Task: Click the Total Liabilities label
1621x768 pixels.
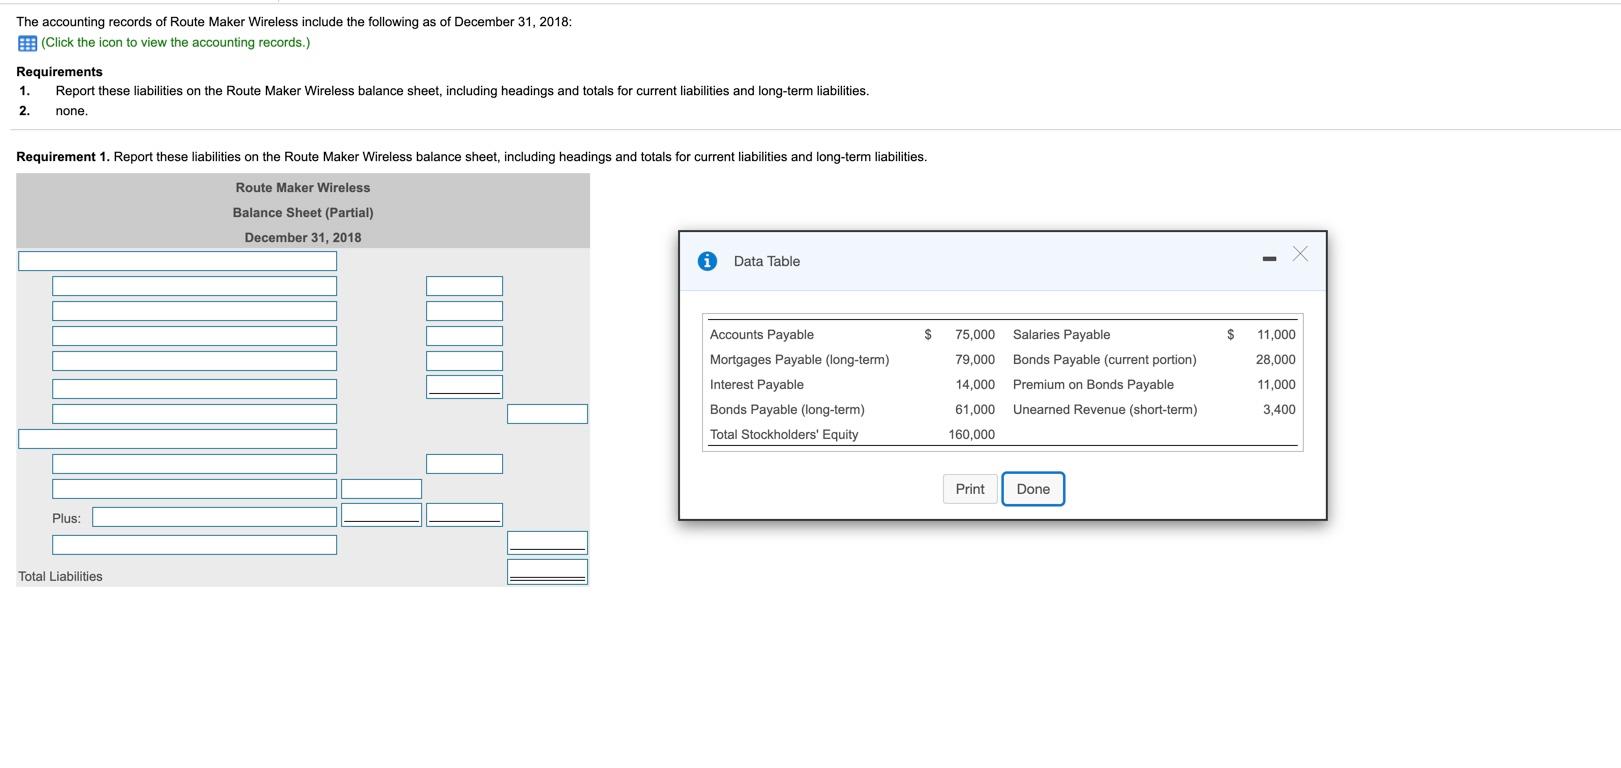Action: tap(60, 577)
